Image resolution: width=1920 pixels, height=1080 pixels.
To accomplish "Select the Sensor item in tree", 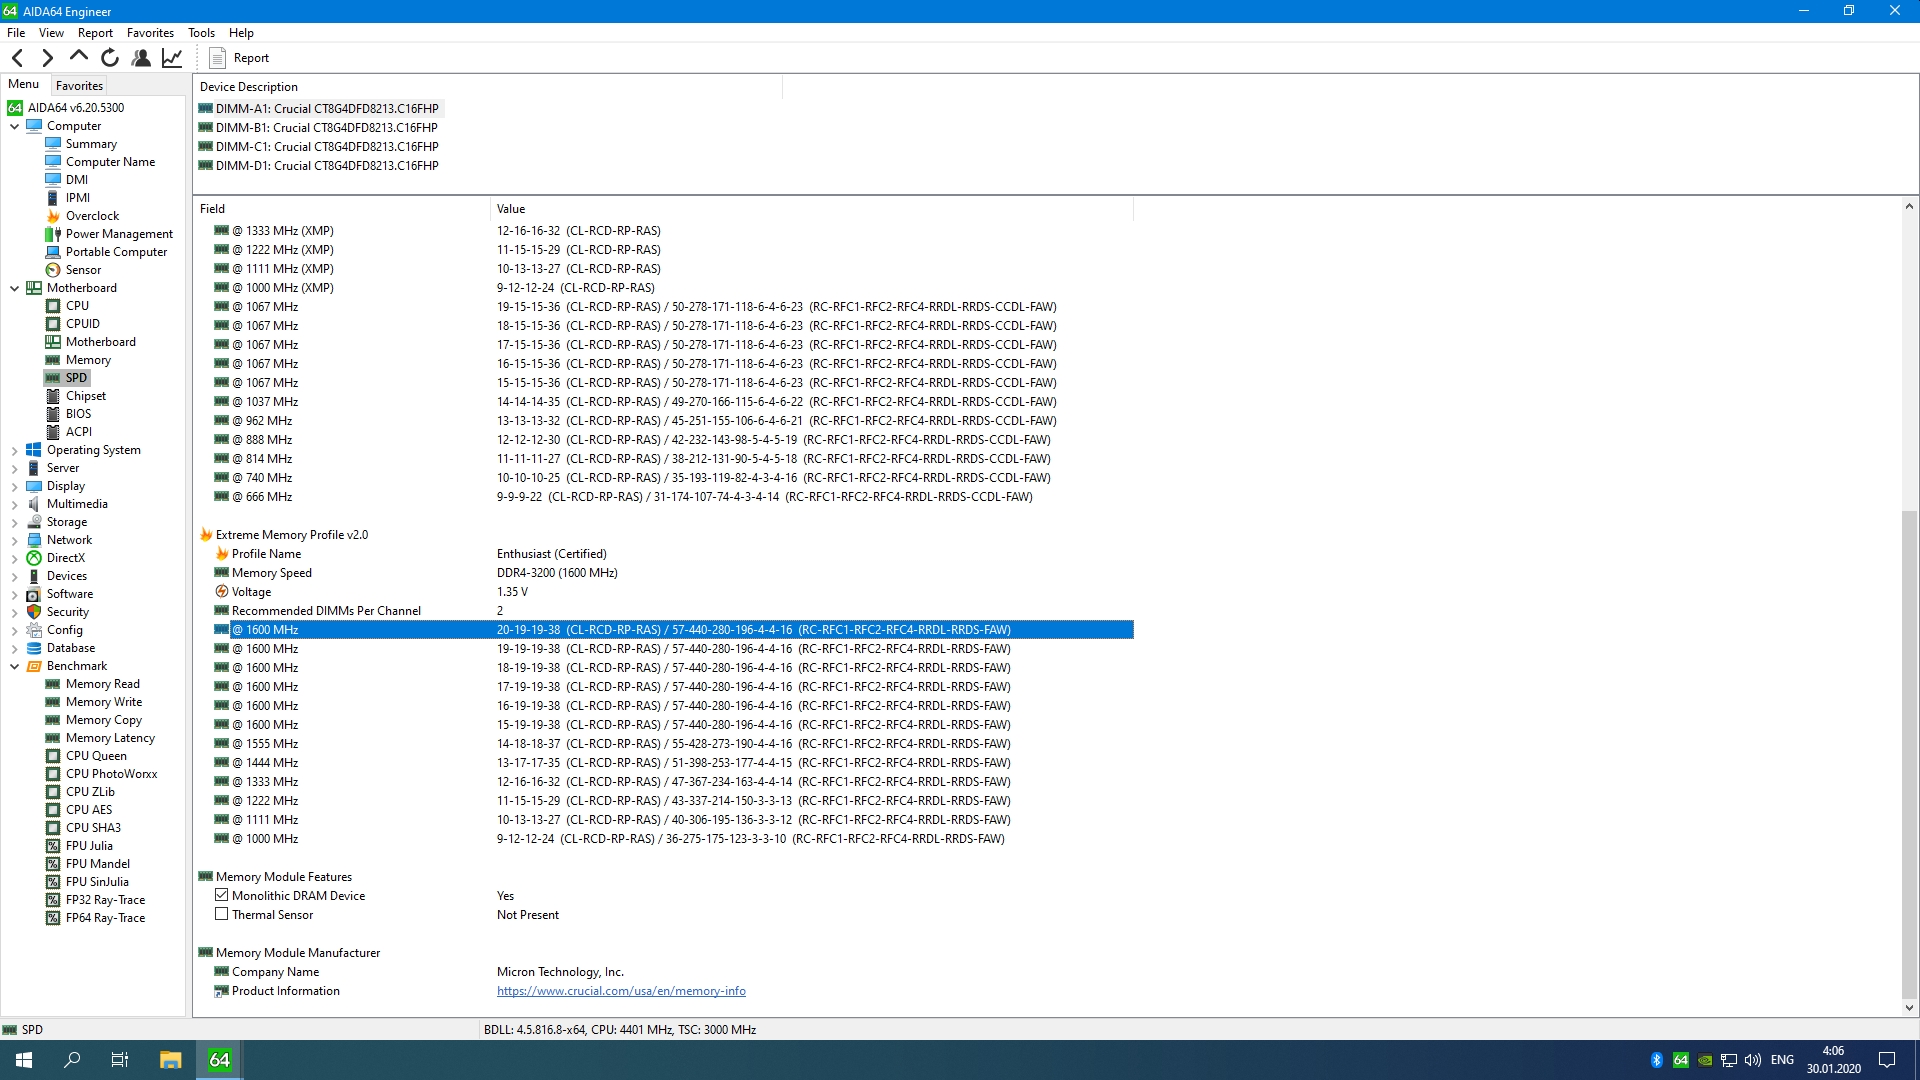I will [83, 270].
